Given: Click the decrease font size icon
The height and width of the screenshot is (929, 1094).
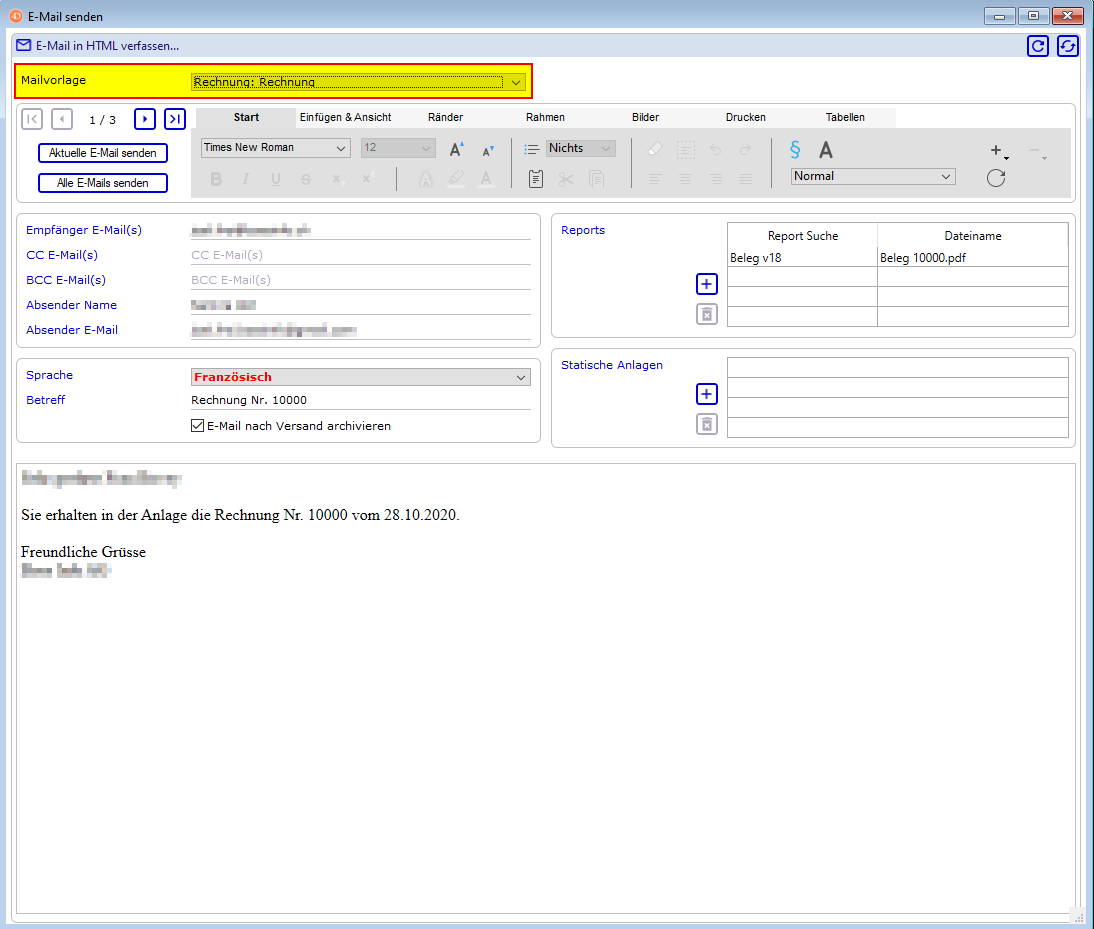Looking at the screenshot, I should click(x=488, y=150).
